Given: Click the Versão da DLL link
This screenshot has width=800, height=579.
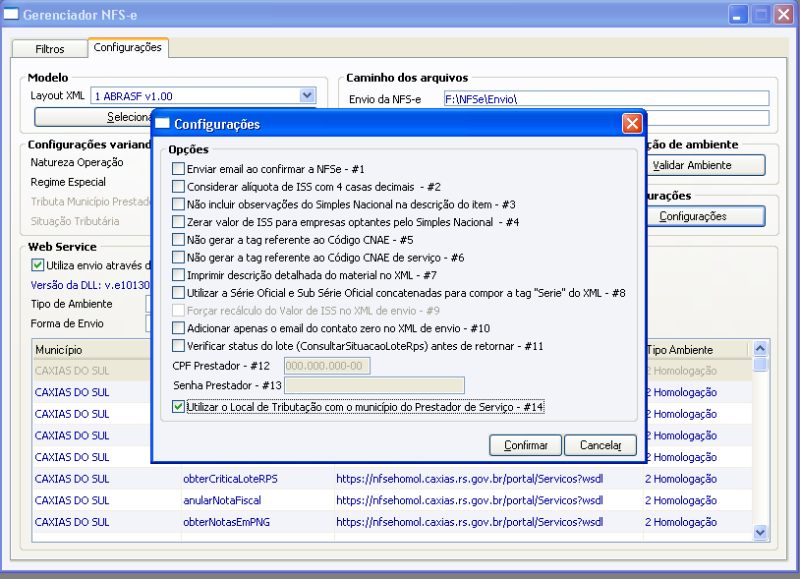Looking at the screenshot, I should point(70,284).
